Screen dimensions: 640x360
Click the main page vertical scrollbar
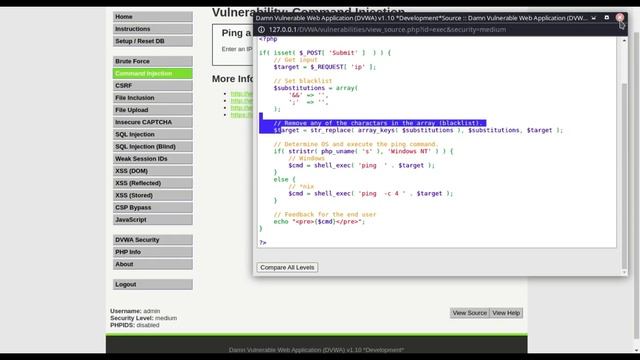(637, 184)
